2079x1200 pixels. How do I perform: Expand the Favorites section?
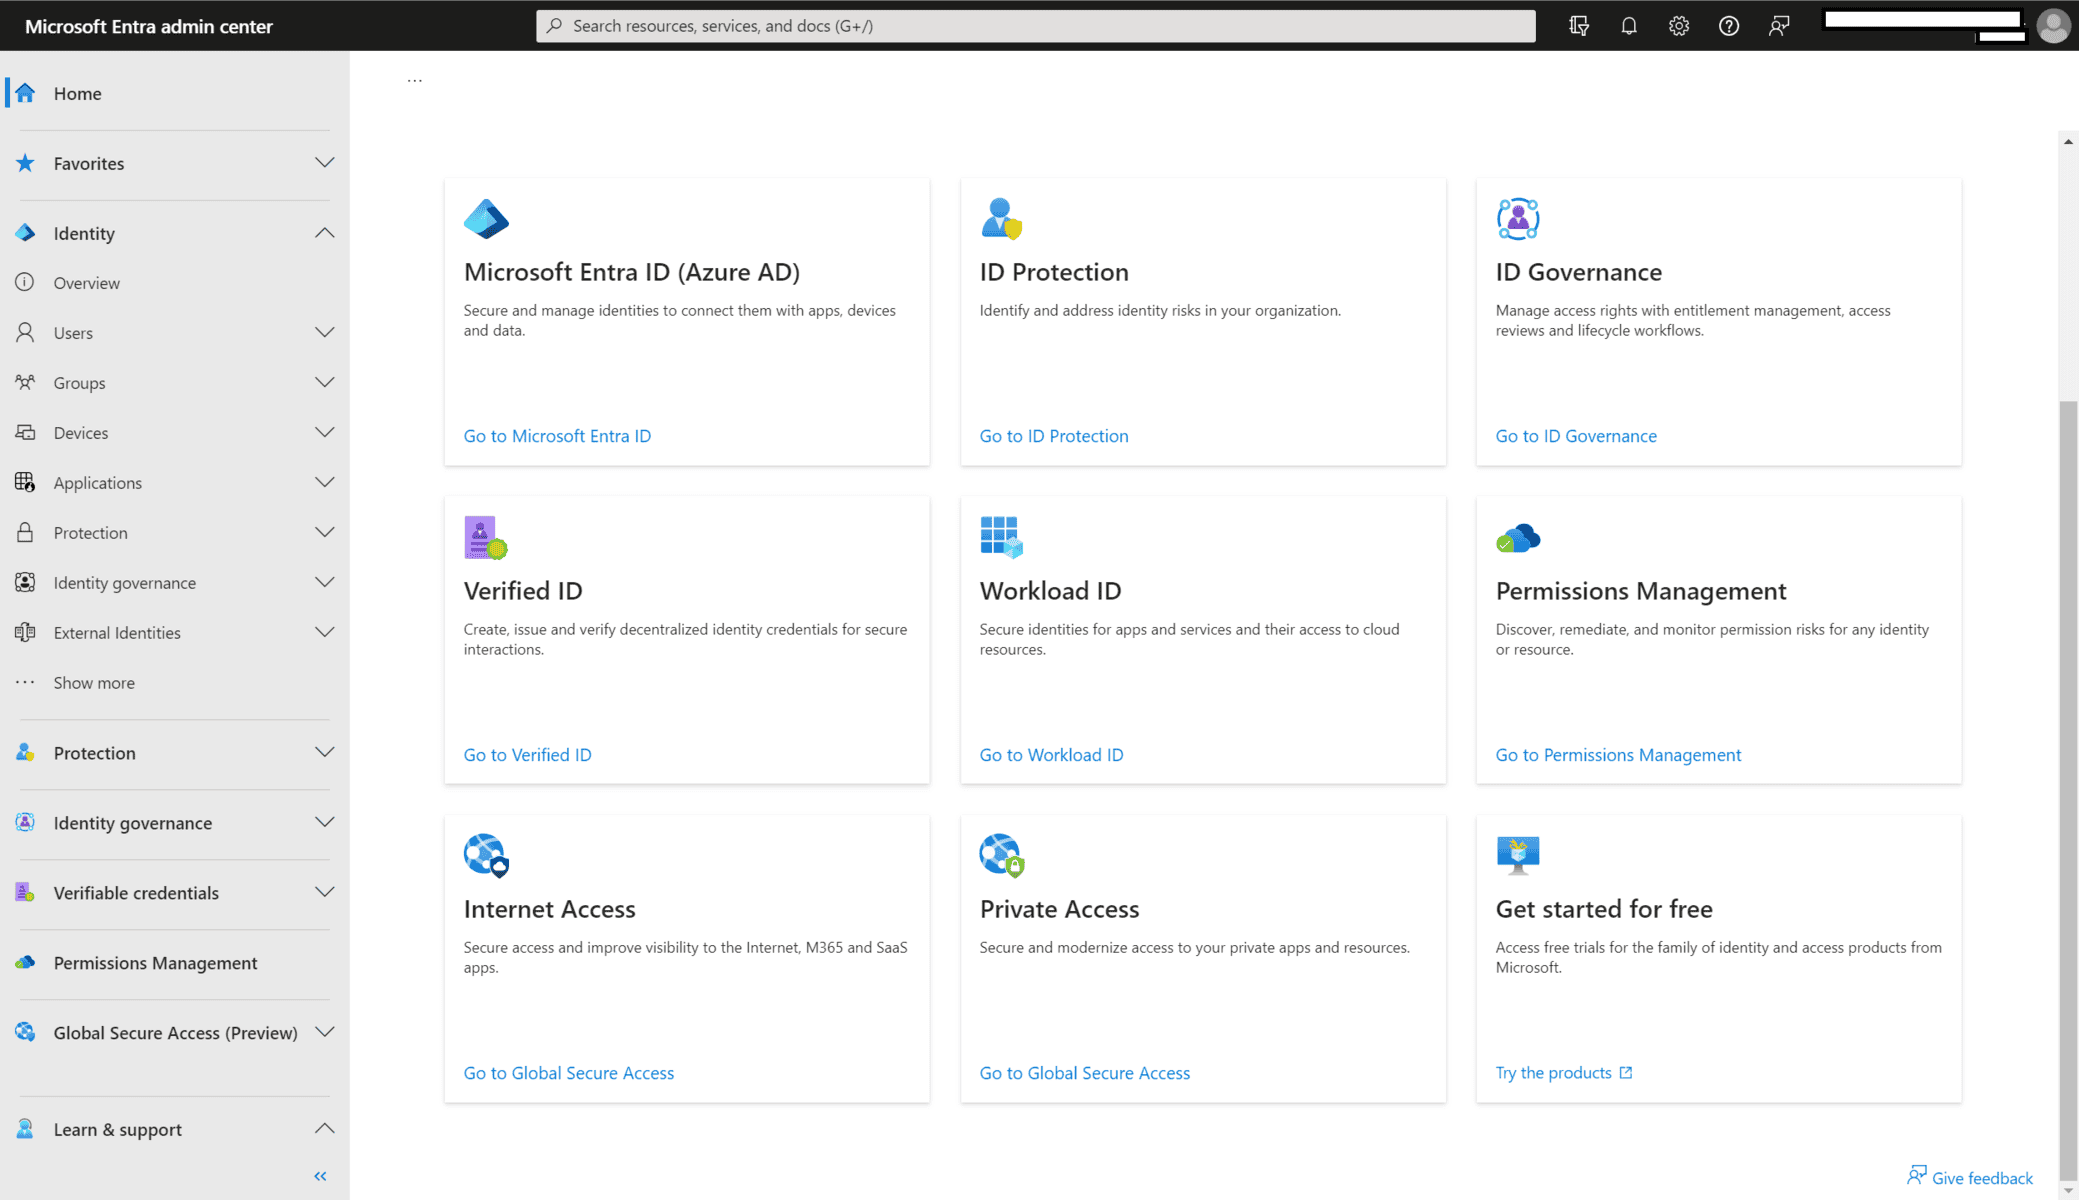click(x=324, y=163)
